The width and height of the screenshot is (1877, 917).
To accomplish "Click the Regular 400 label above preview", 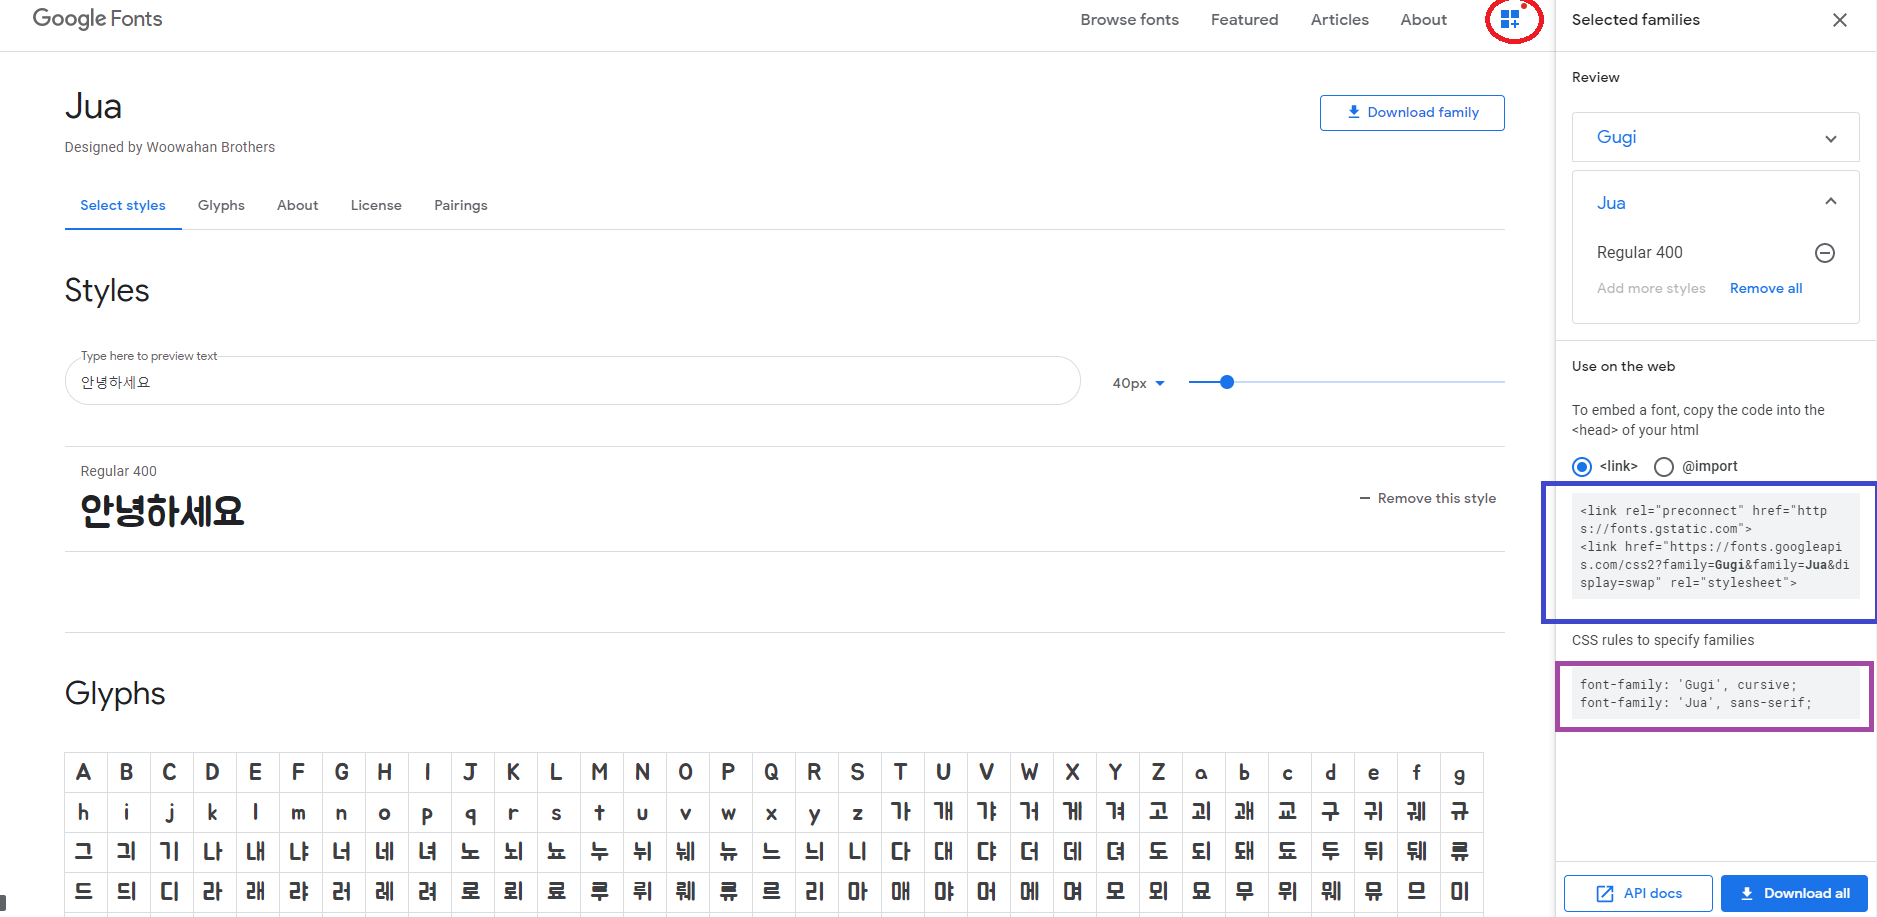I will click(x=119, y=471).
